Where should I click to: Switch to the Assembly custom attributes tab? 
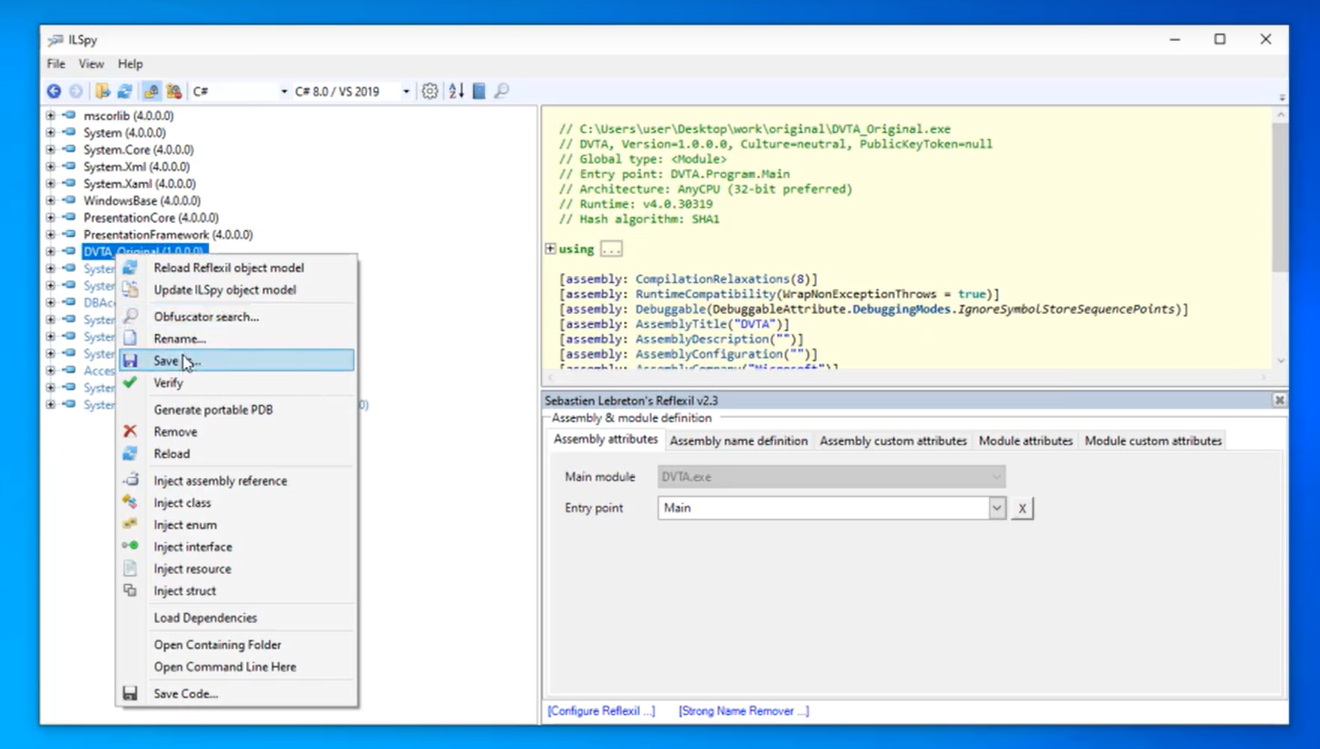[893, 441]
